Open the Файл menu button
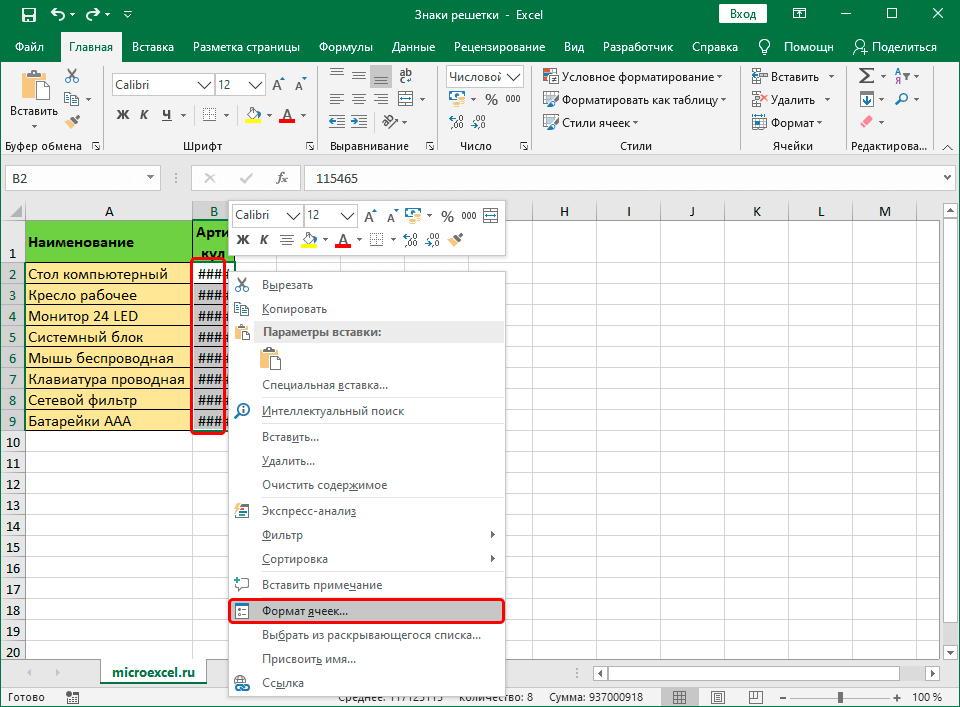960x707 pixels. [29, 47]
